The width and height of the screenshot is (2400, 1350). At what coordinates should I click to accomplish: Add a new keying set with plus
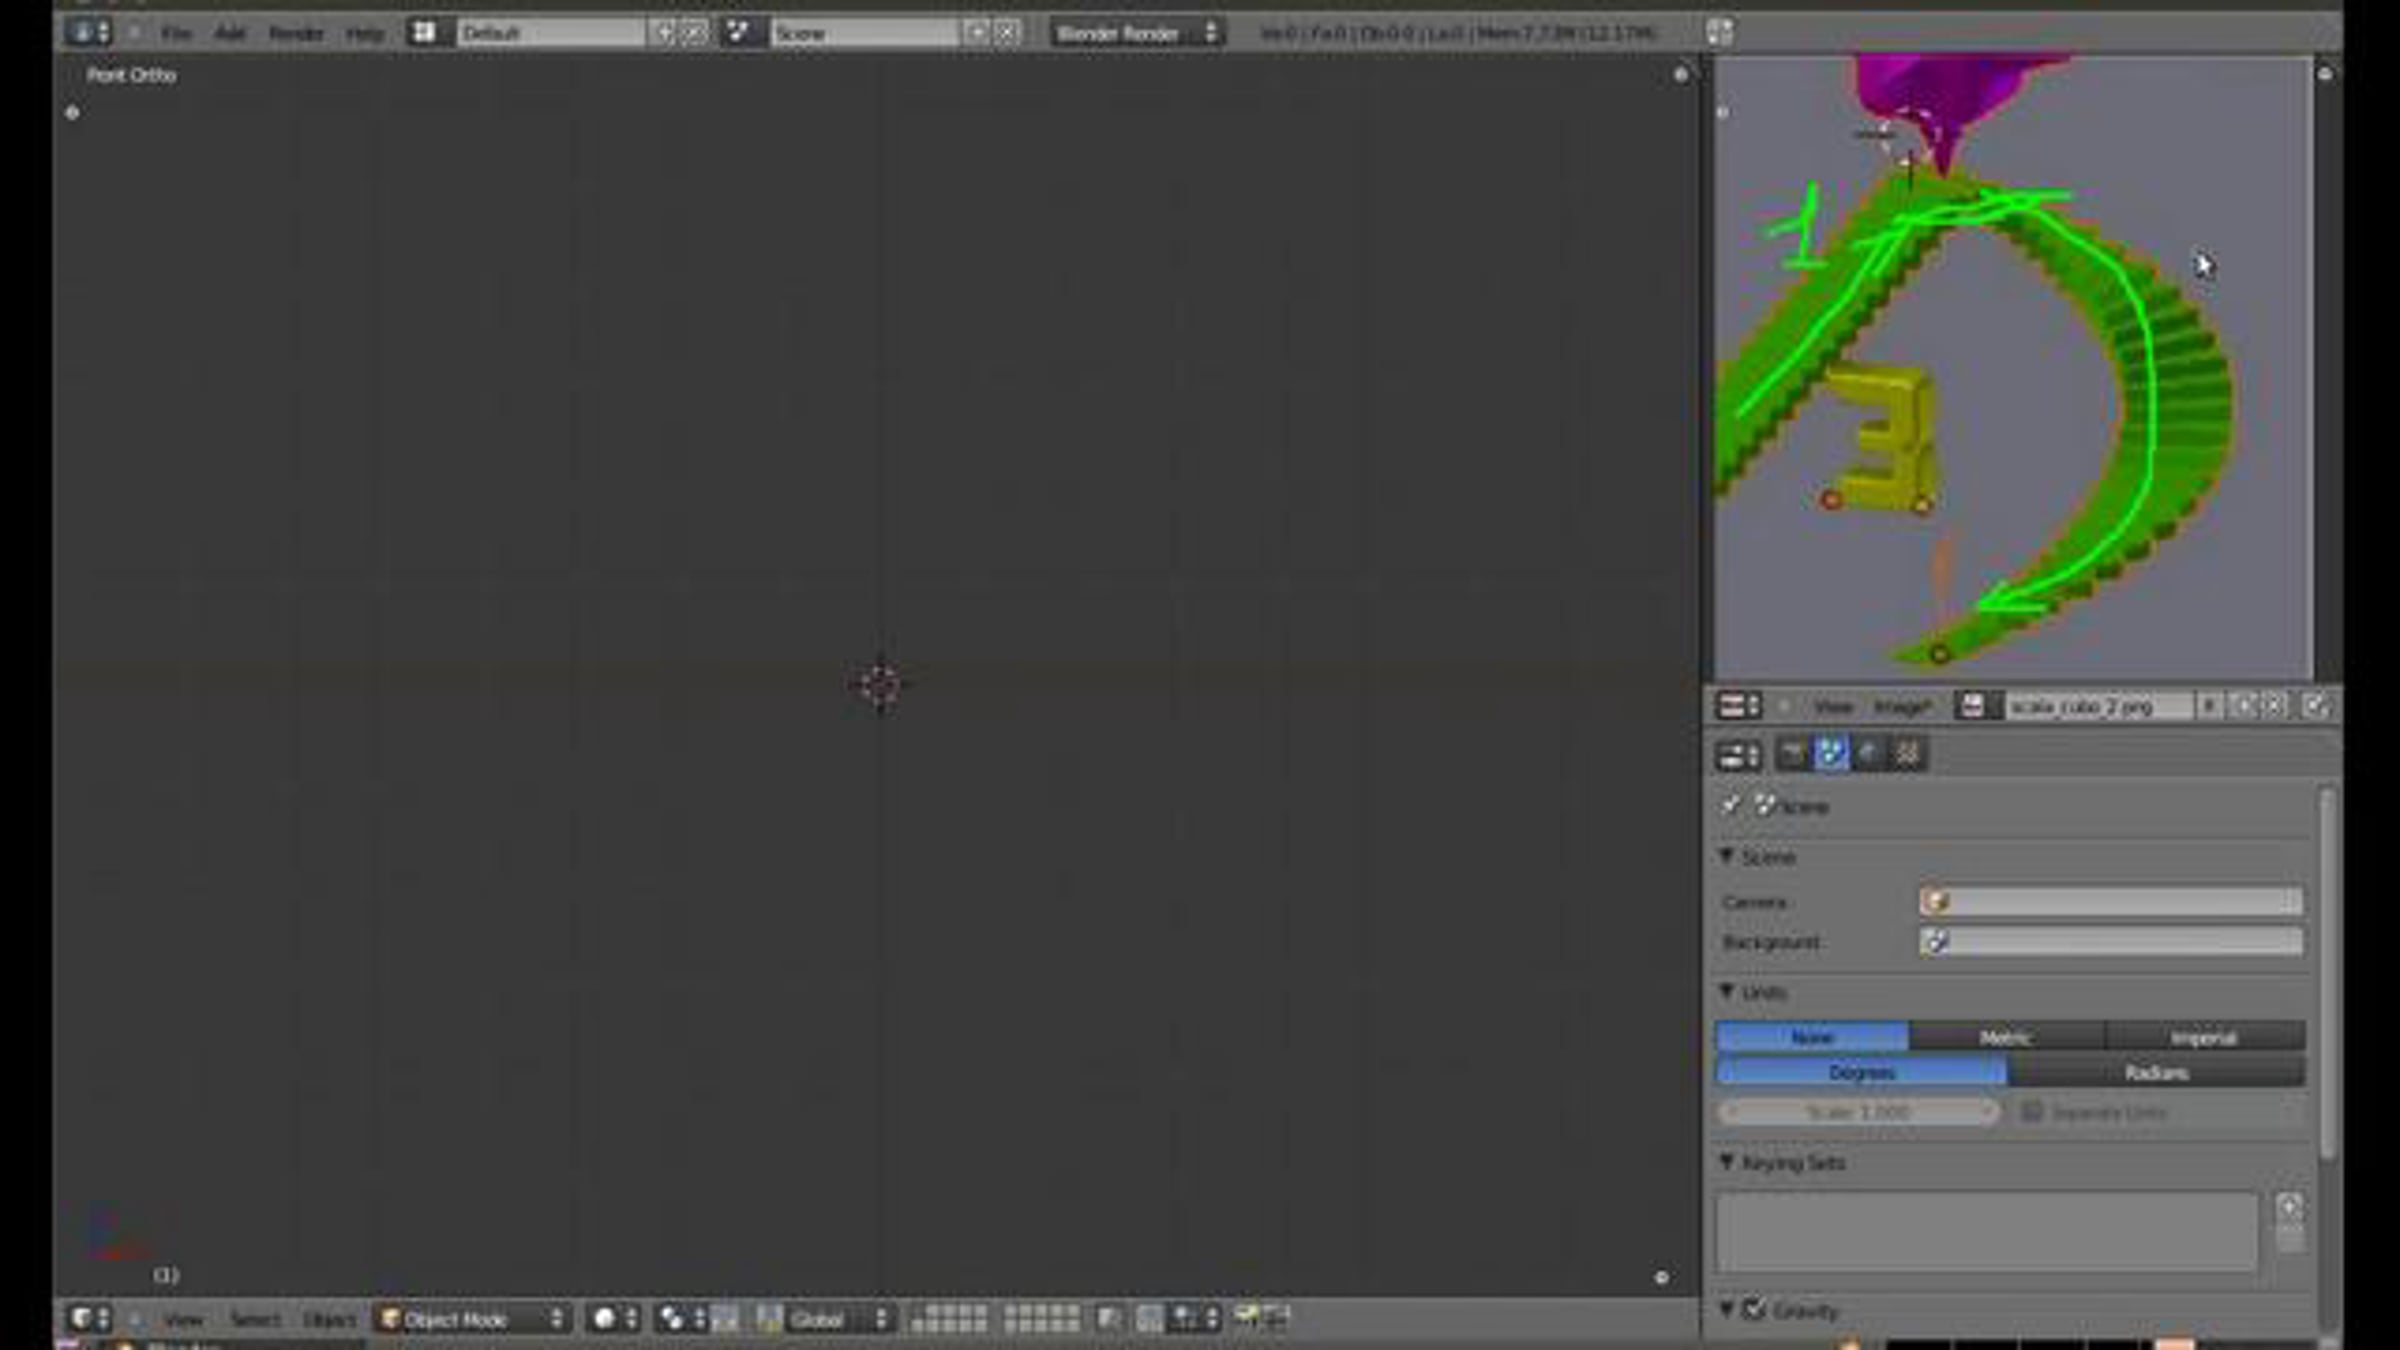click(x=2289, y=1207)
